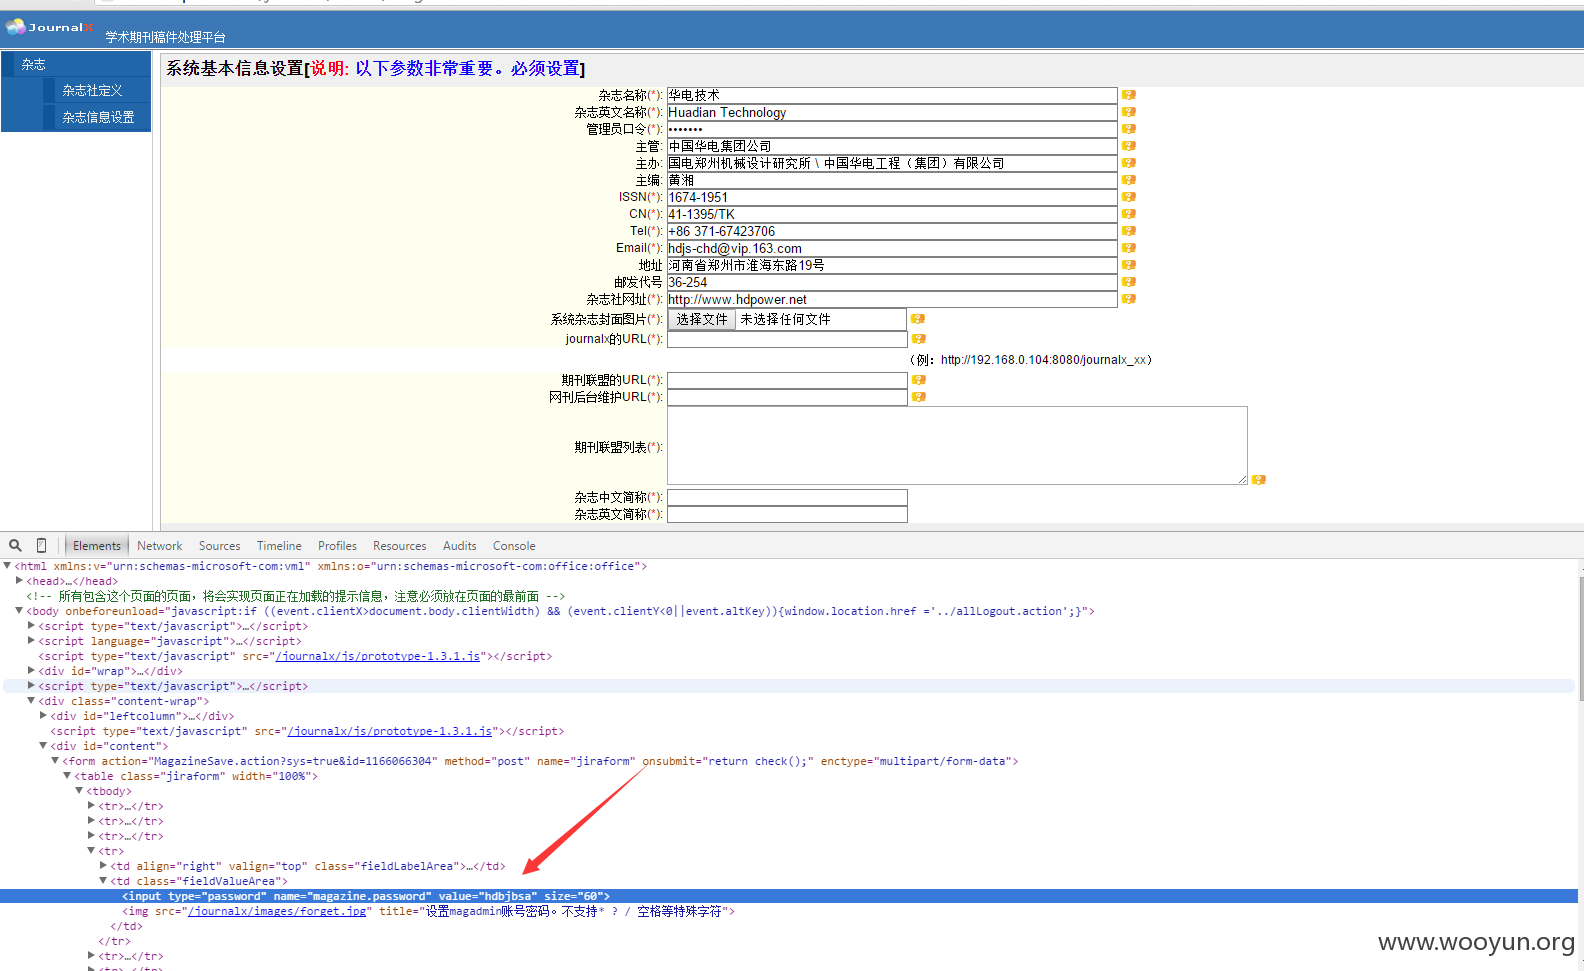Screen dimensions: 1584x971
Task: Click the help icon beside CN field
Action: click(1128, 214)
